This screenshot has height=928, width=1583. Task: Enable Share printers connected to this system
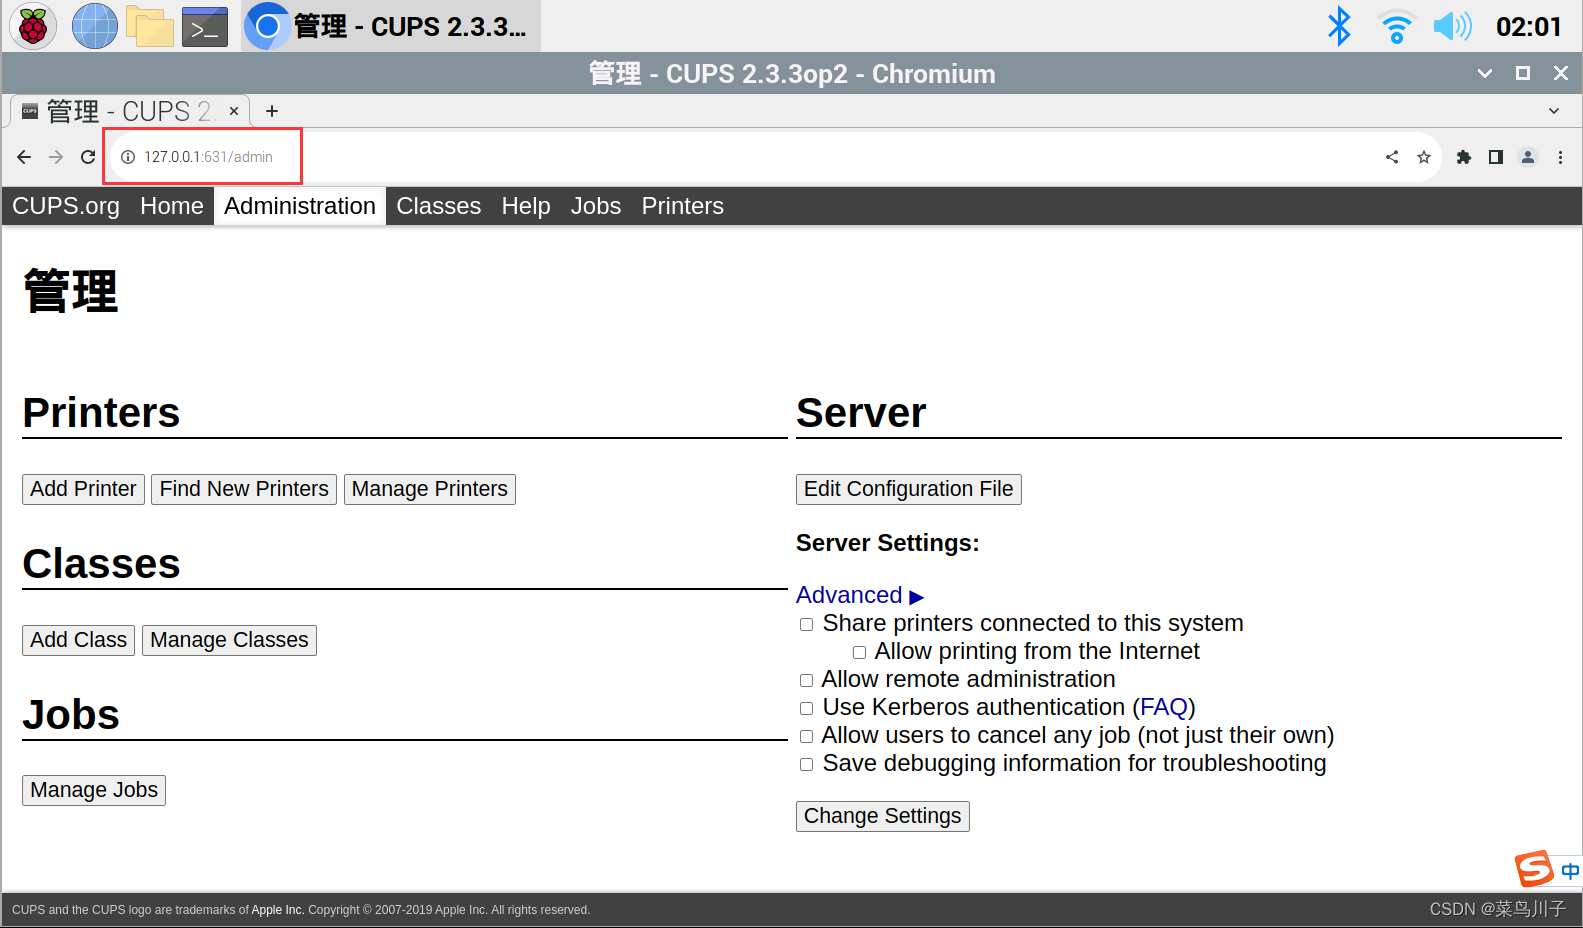(x=806, y=624)
